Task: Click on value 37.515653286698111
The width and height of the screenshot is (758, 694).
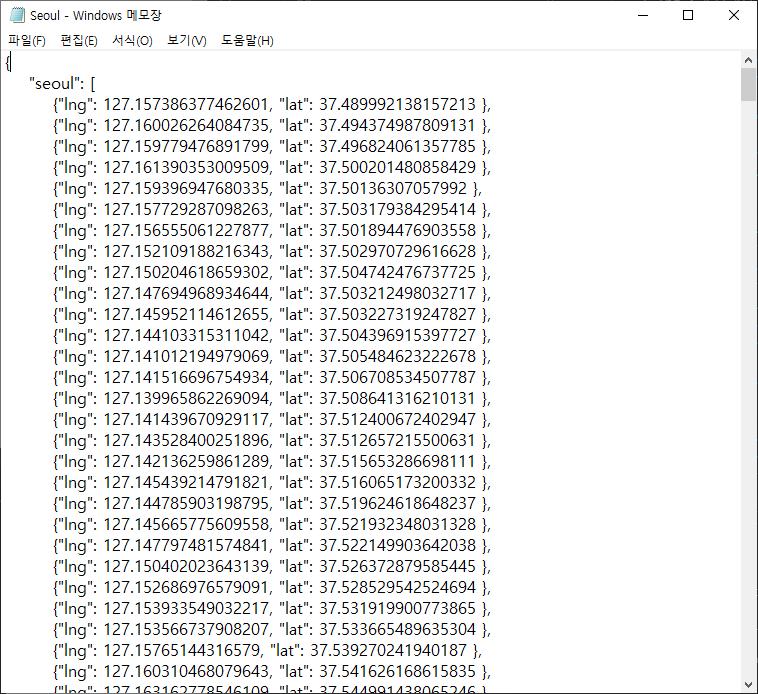Action: pyautogui.click(x=397, y=462)
